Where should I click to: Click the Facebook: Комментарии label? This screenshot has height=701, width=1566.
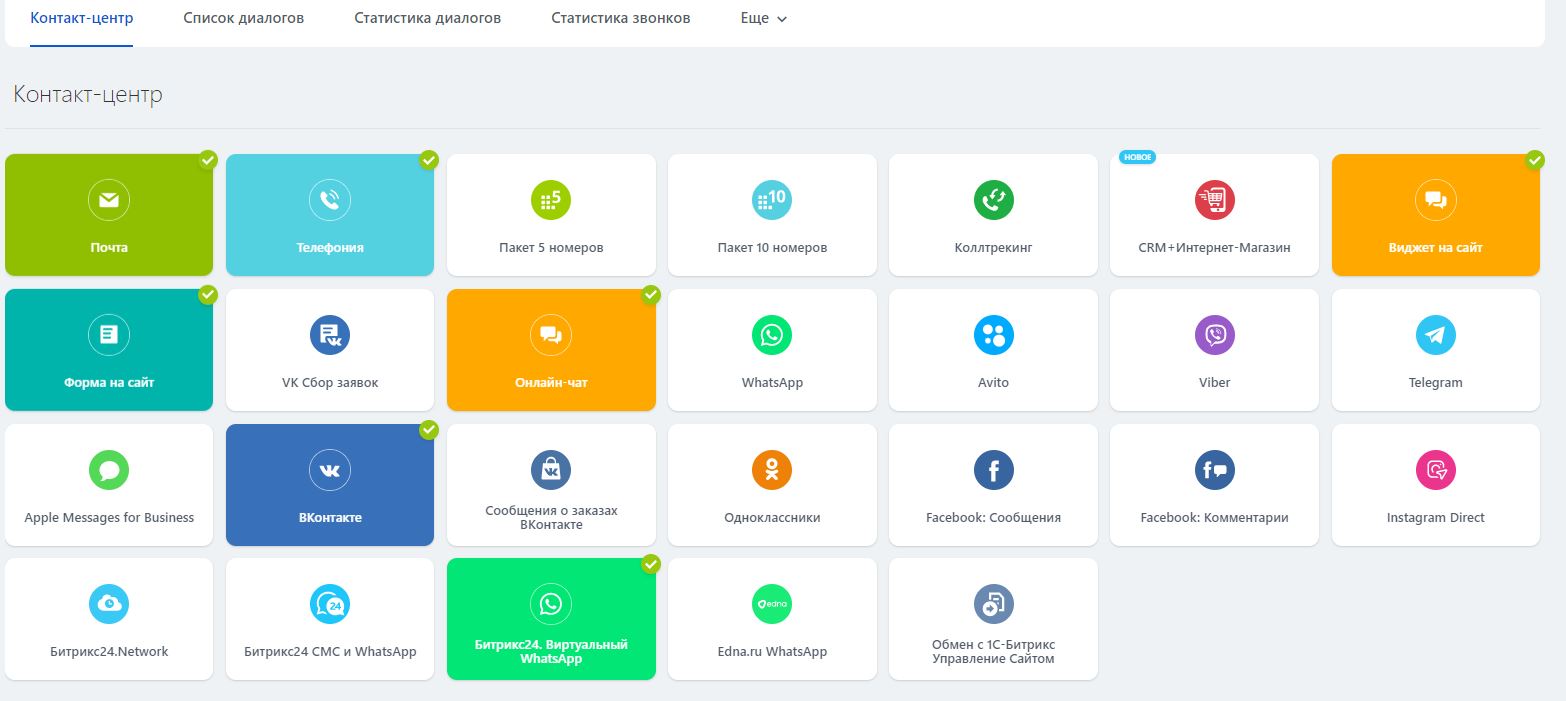click(1215, 517)
